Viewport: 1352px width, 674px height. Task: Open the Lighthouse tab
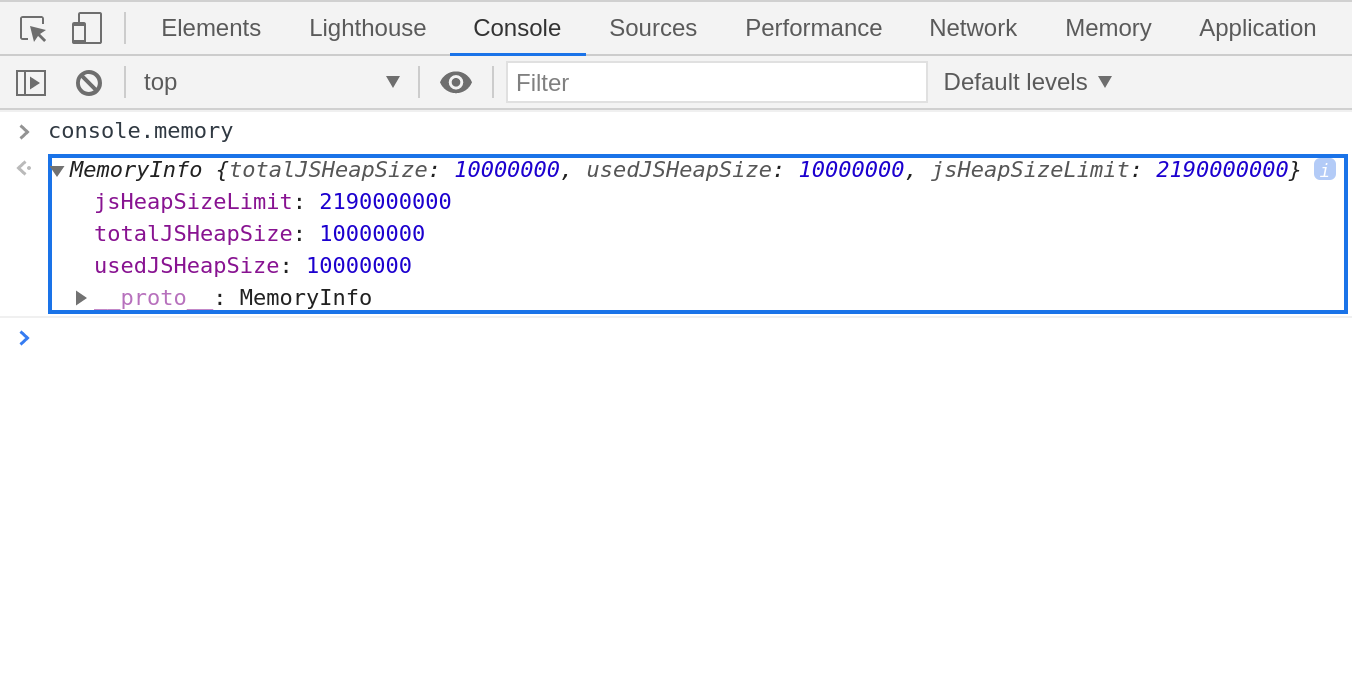coord(367,28)
